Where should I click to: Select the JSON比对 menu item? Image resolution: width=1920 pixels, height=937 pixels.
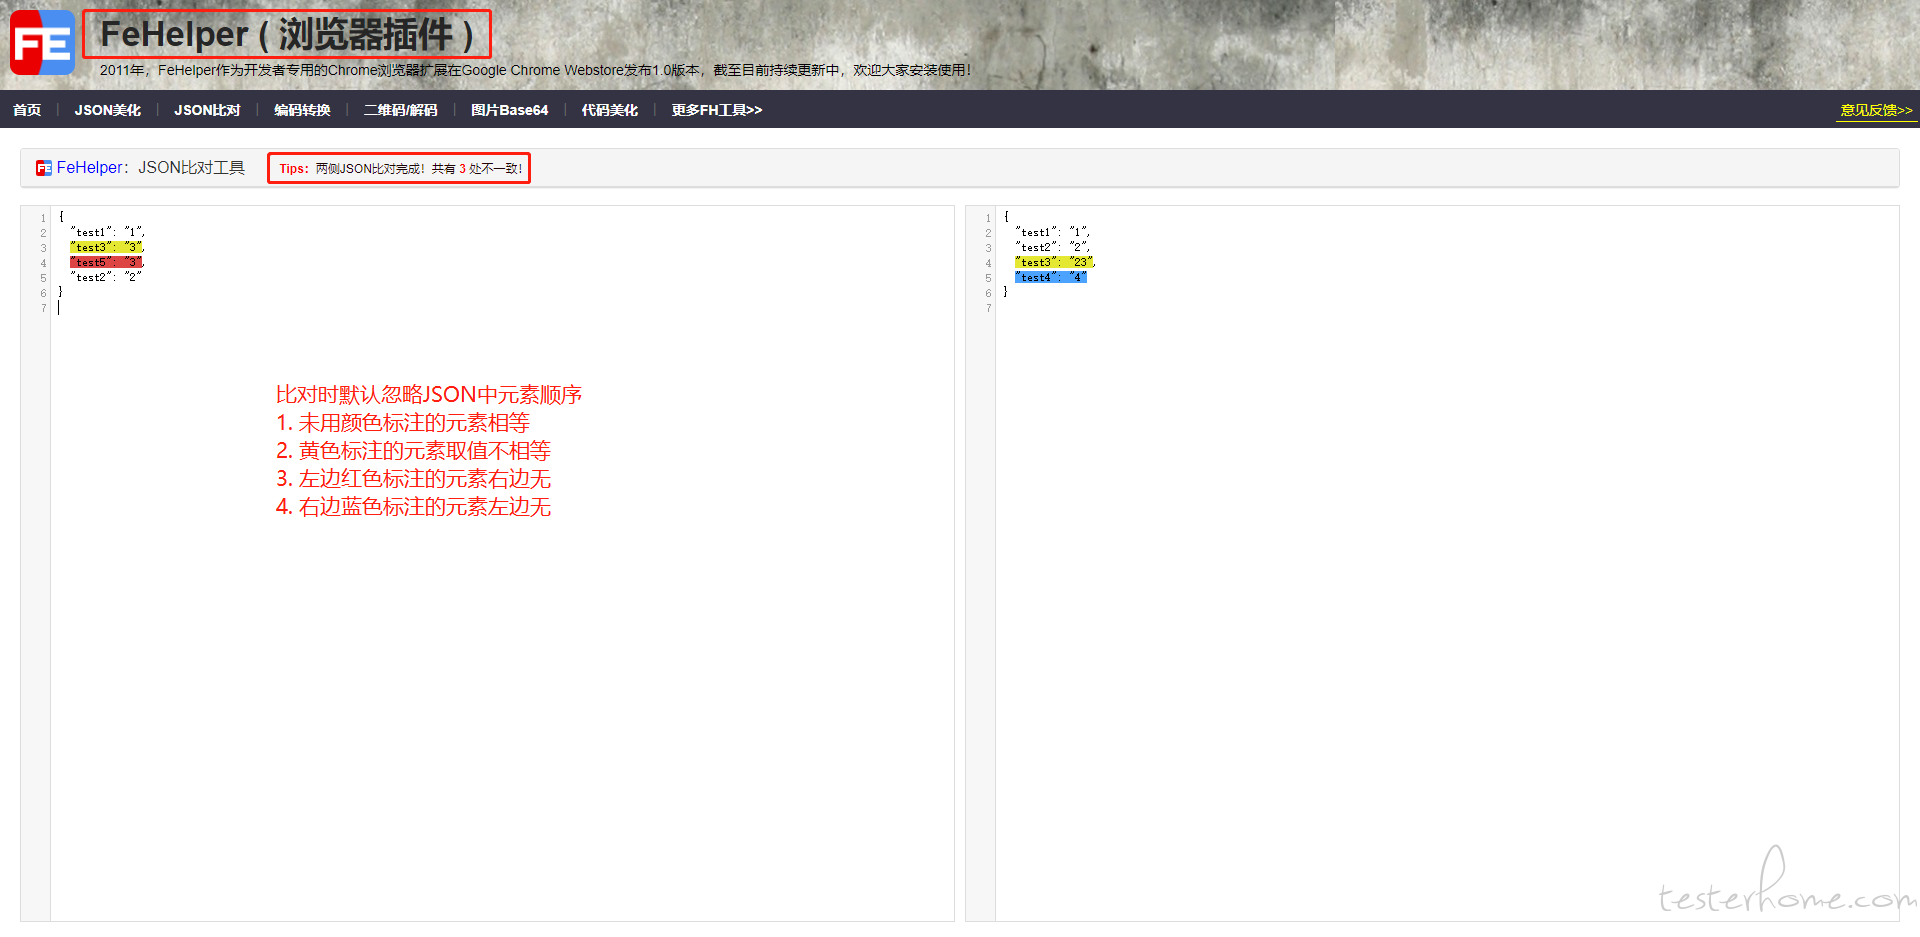(207, 110)
